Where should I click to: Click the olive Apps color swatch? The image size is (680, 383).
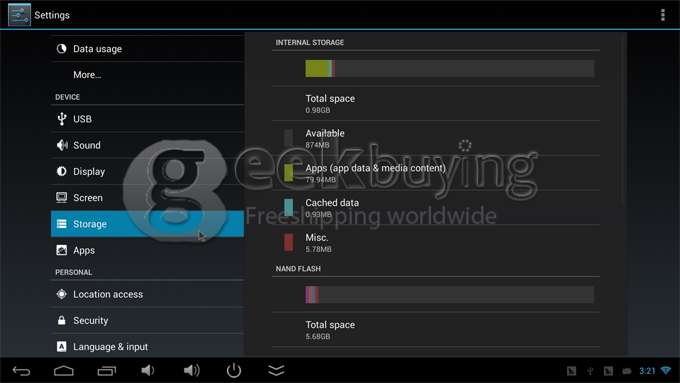[288, 173]
